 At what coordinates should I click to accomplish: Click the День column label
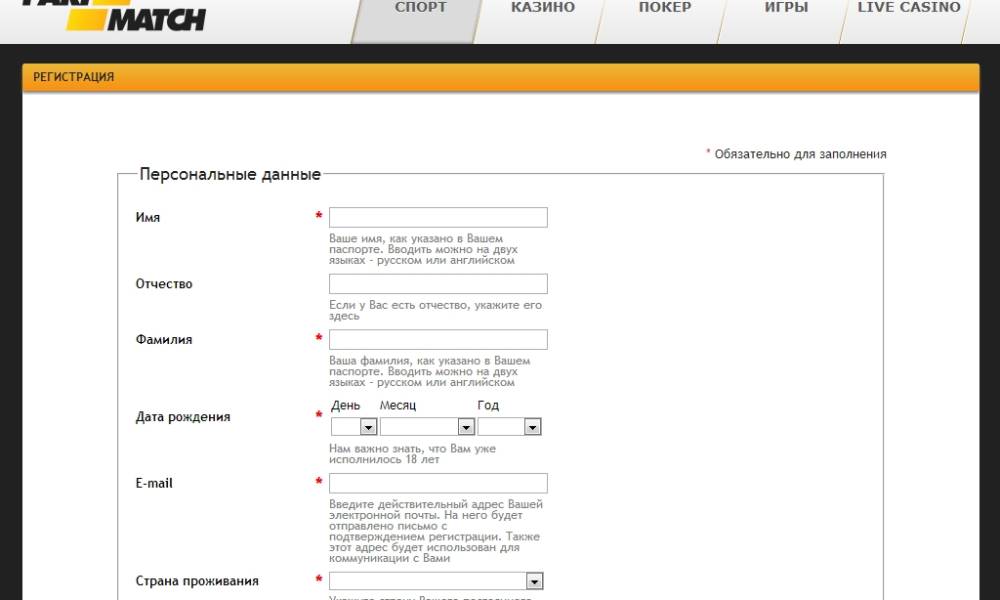coord(346,406)
